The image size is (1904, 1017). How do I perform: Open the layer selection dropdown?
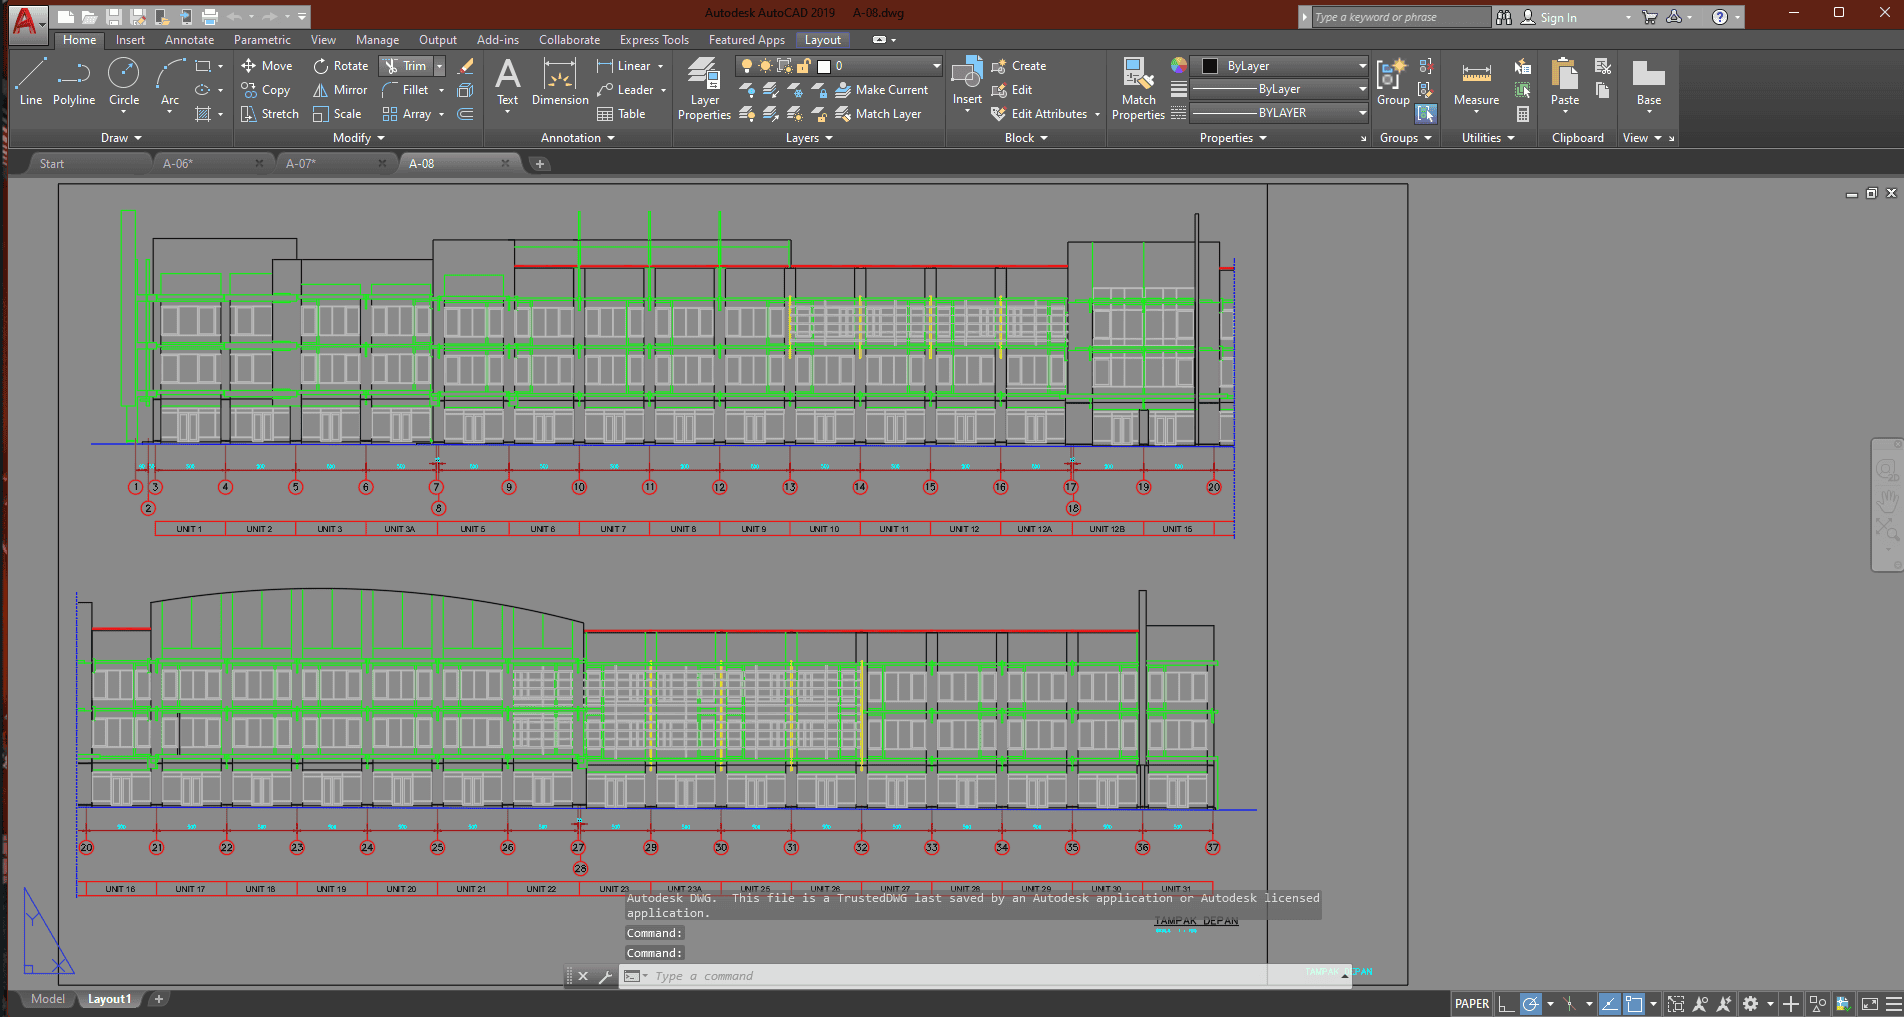click(x=936, y=66)
